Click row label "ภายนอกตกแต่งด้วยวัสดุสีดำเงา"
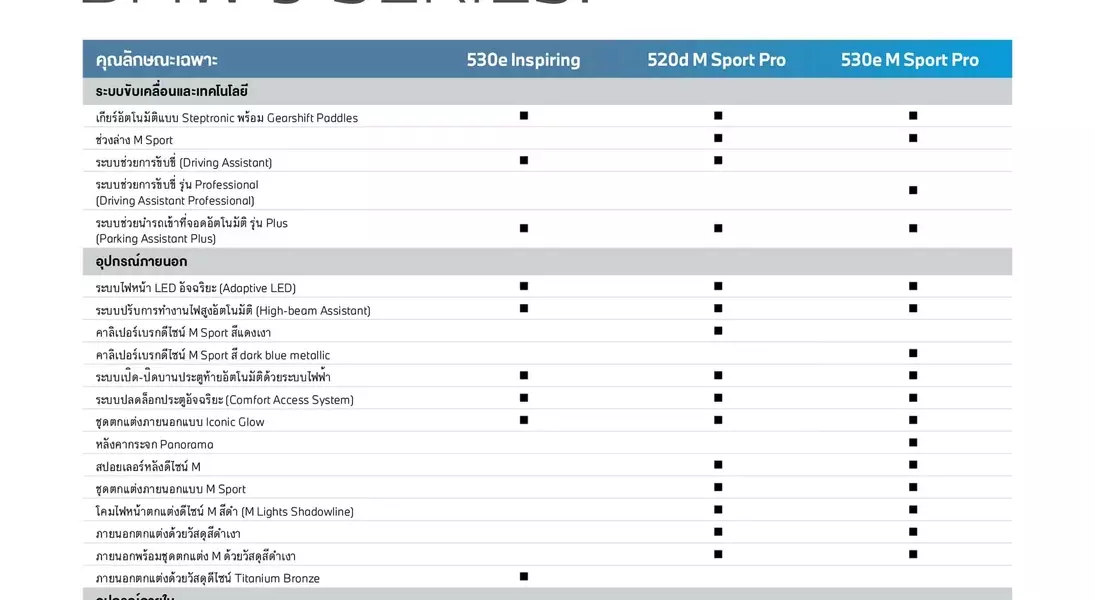This screenshot has height=600, width=1095. pyautogui.click(x=168, y=534)
